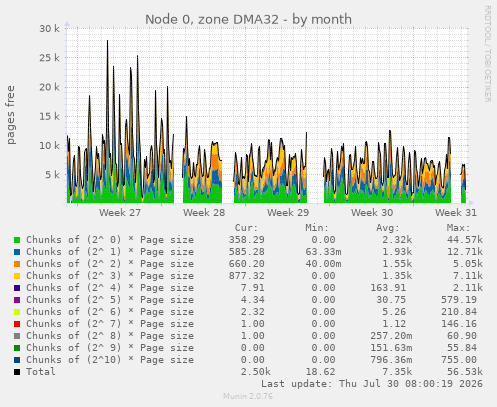
Task: Click the 'pages free' y-axis label
Action: [11, 115]
